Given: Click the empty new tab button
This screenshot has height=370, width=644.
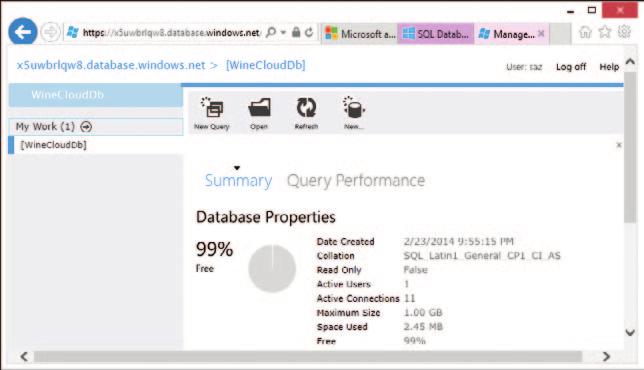Looking at the screenshot, I should click(x=560, y=34).
